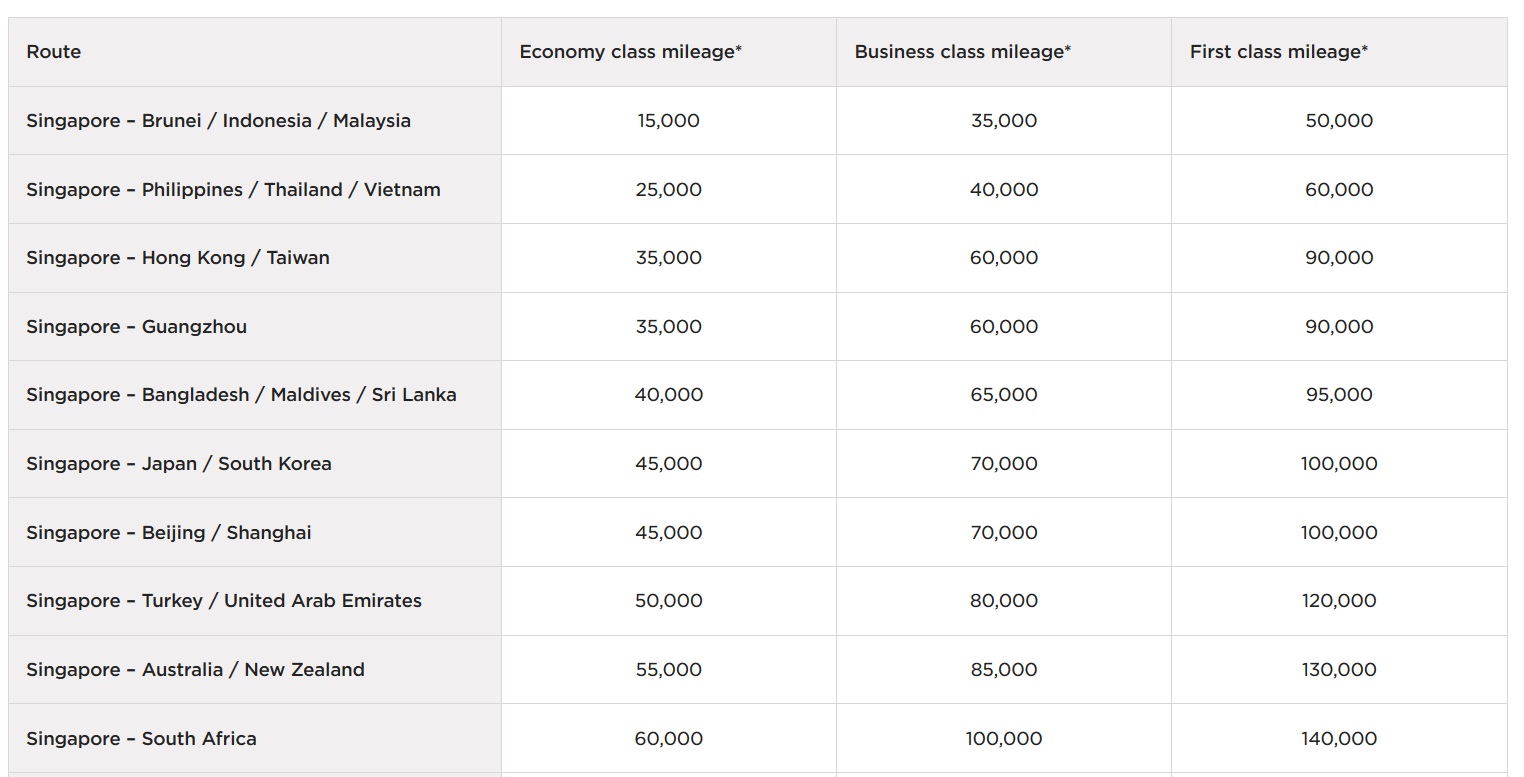1524x777 pixels.
Task: Click Singapore – Turkey / United Arab Emirates route
Action: [224, 601]
